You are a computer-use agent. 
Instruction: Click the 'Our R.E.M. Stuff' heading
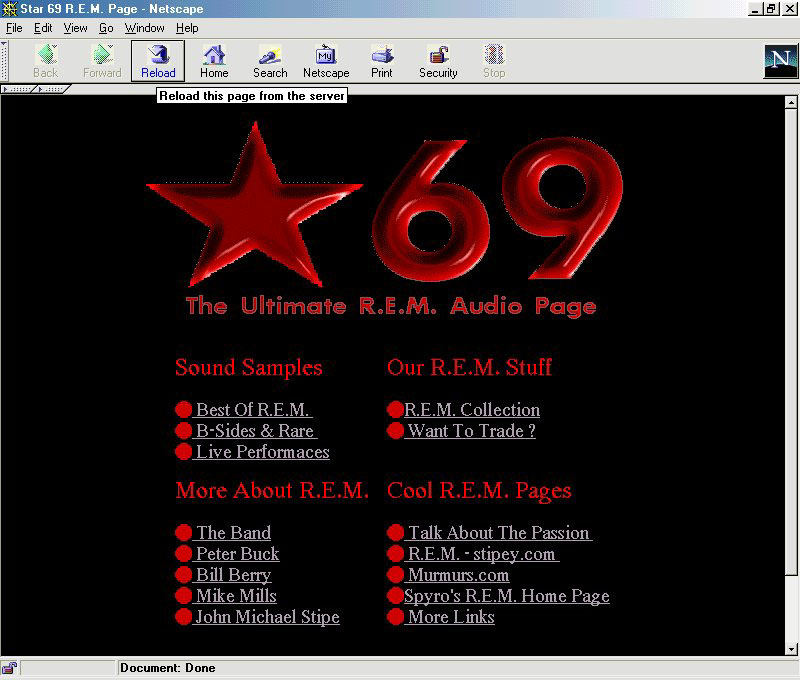469,367
